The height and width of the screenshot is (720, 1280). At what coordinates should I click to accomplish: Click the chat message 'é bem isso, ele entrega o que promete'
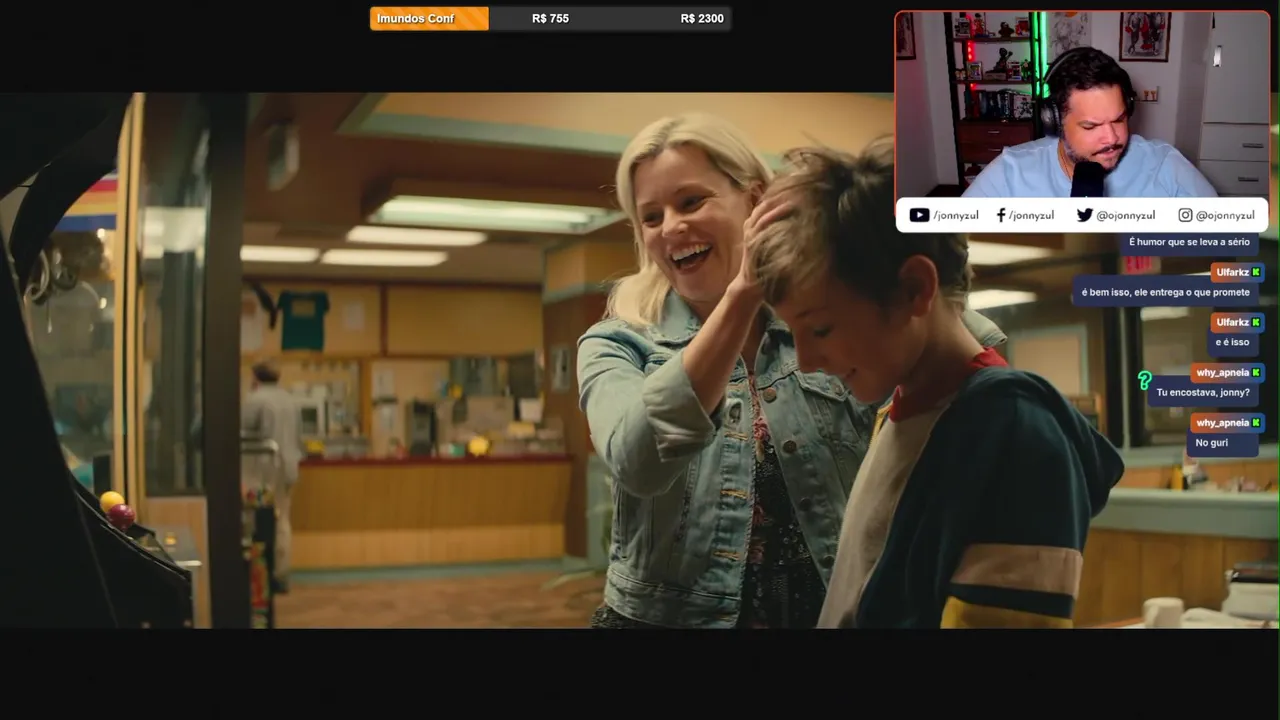coord(1166,292)
